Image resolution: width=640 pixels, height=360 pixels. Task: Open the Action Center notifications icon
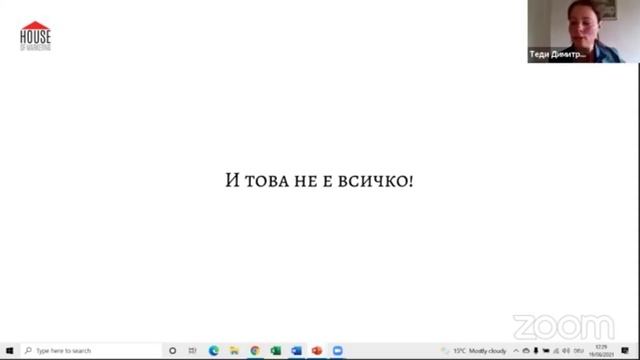tap(625, 351)
